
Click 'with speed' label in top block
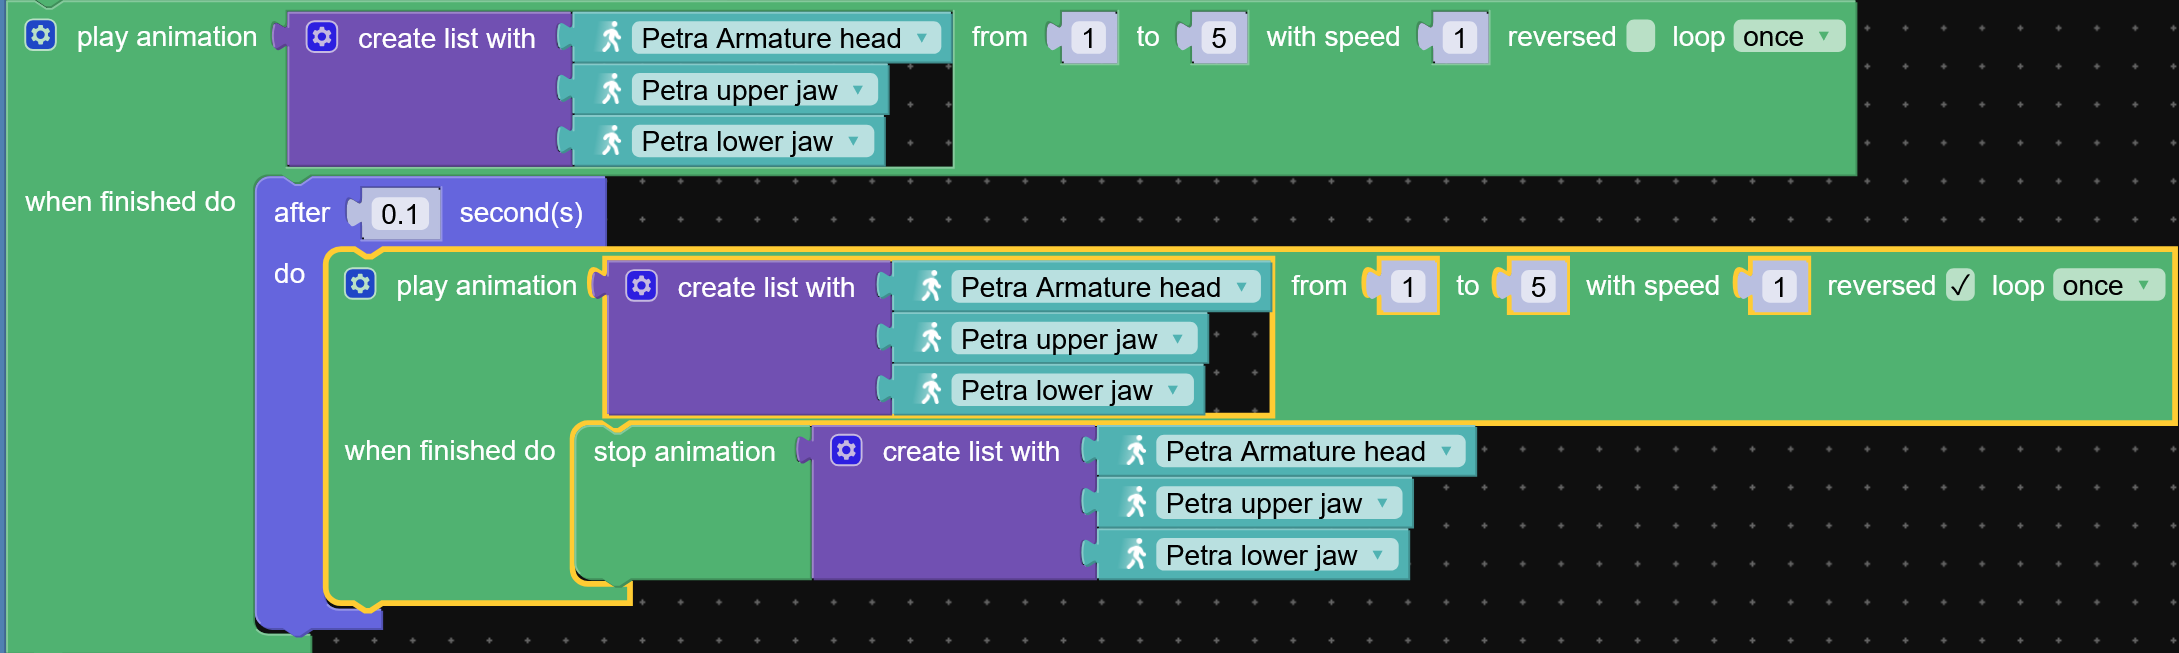(x=1333, y=37)
